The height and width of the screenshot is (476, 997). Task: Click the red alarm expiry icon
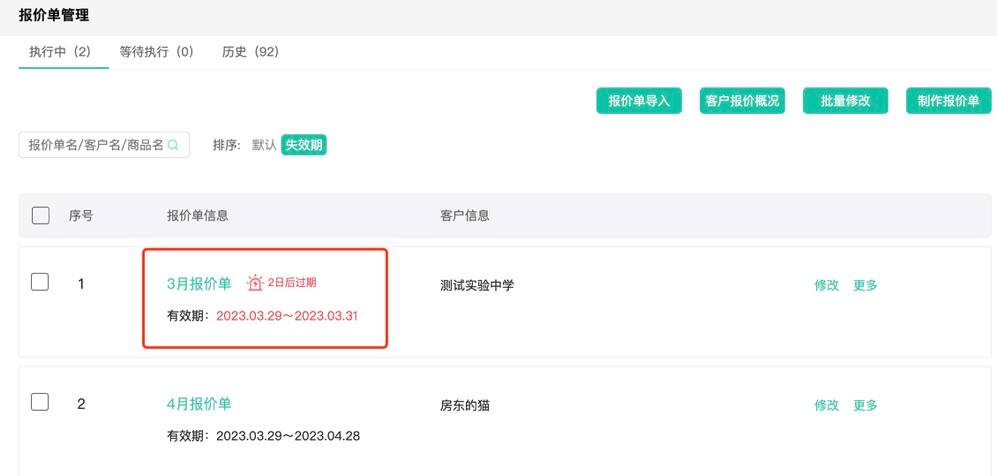click(255, 283)
